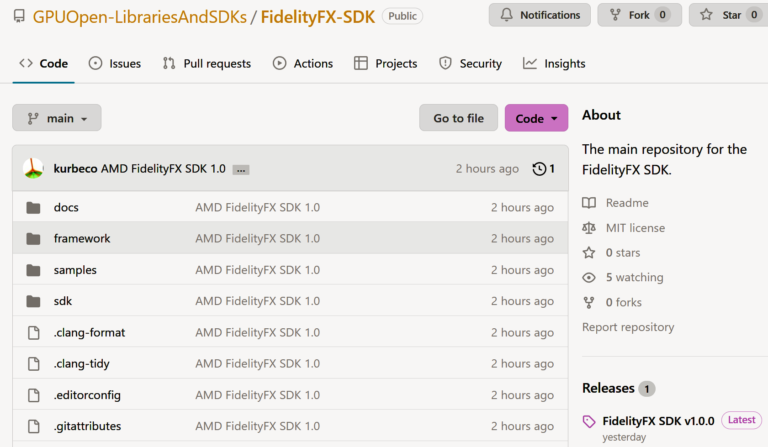Expand the commit message ellipsis button

(x=240, y=170)
